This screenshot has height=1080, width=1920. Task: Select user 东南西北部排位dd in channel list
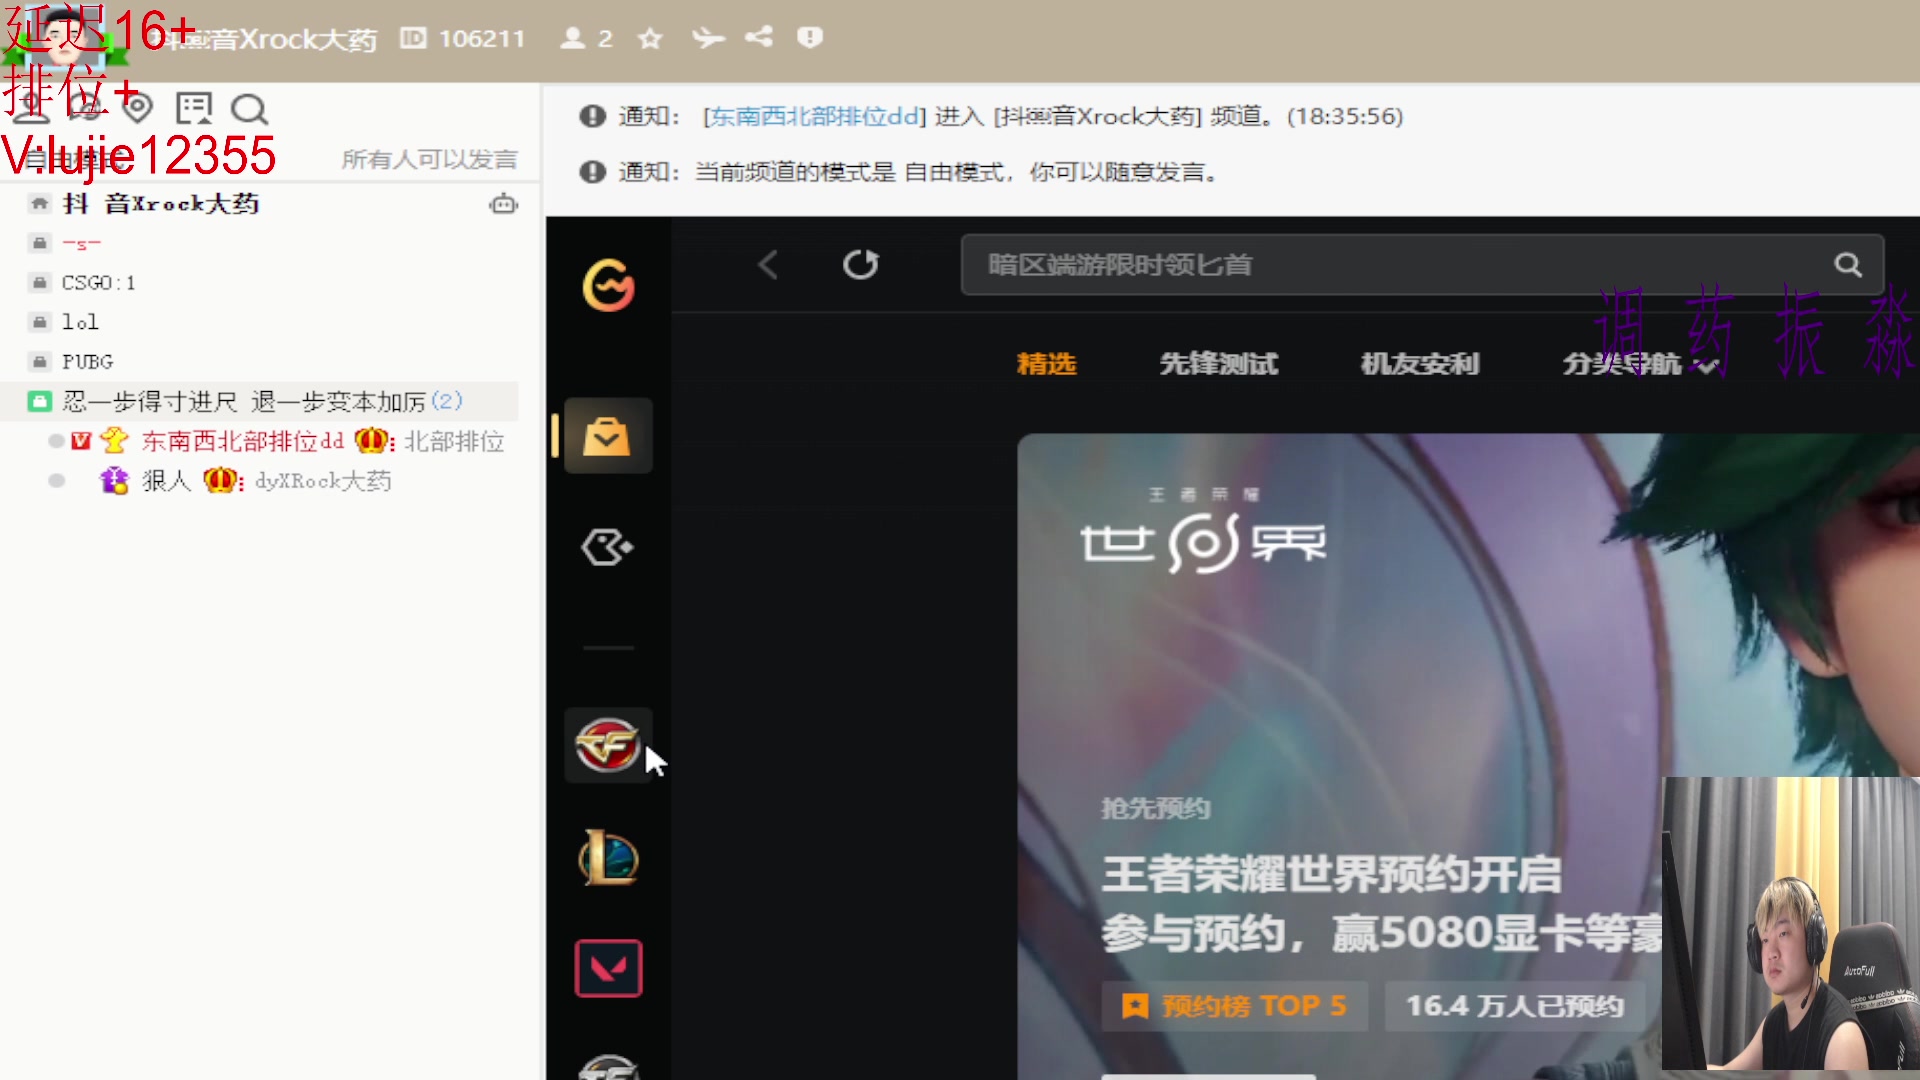tap(242, 441)
